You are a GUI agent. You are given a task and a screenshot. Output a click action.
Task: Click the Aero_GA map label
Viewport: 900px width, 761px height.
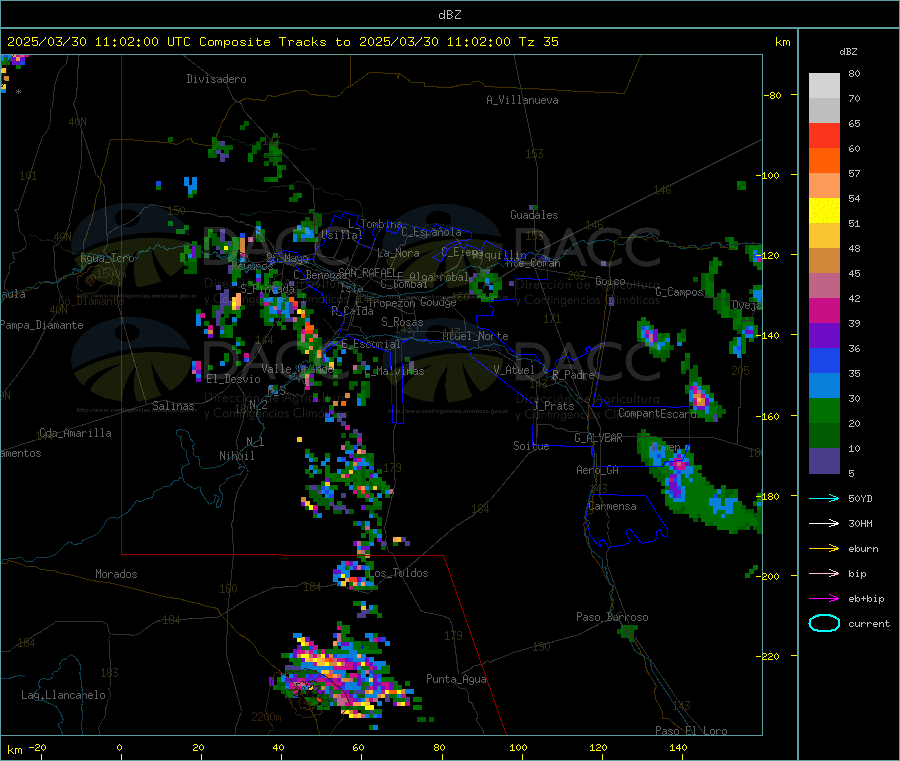(598, 470)
